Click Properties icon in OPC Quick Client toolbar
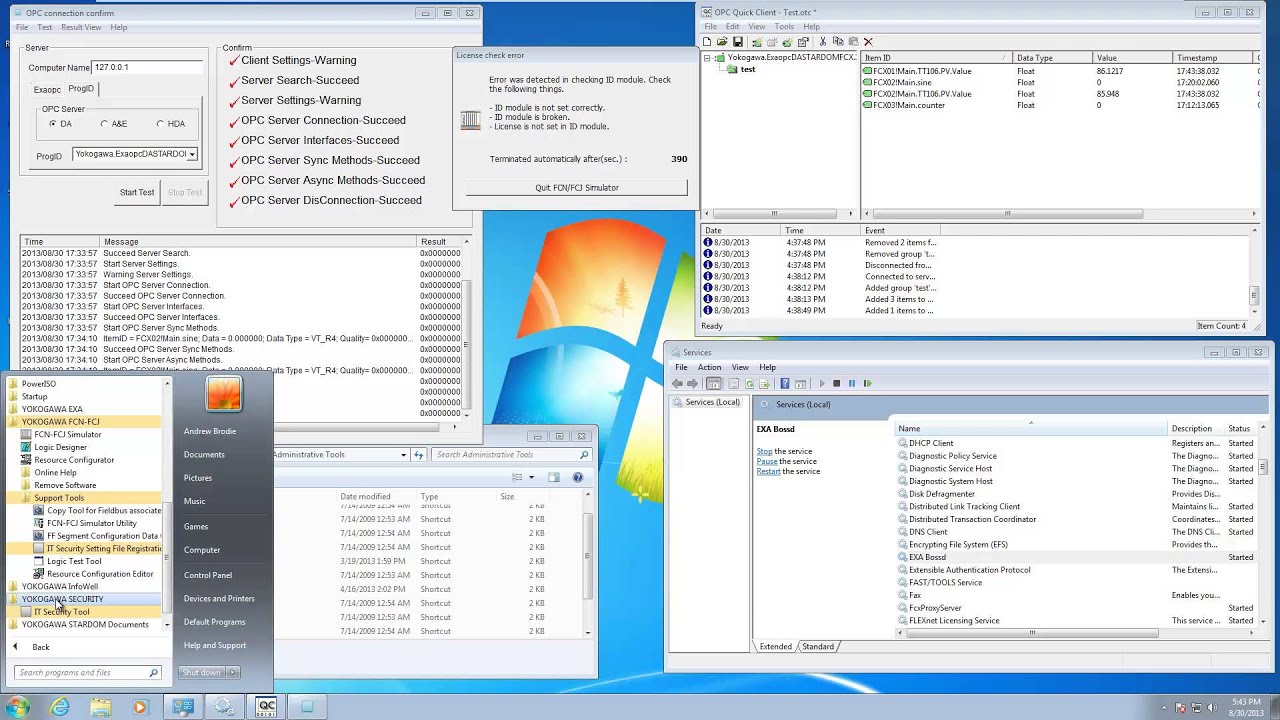 tap(803, 42)
